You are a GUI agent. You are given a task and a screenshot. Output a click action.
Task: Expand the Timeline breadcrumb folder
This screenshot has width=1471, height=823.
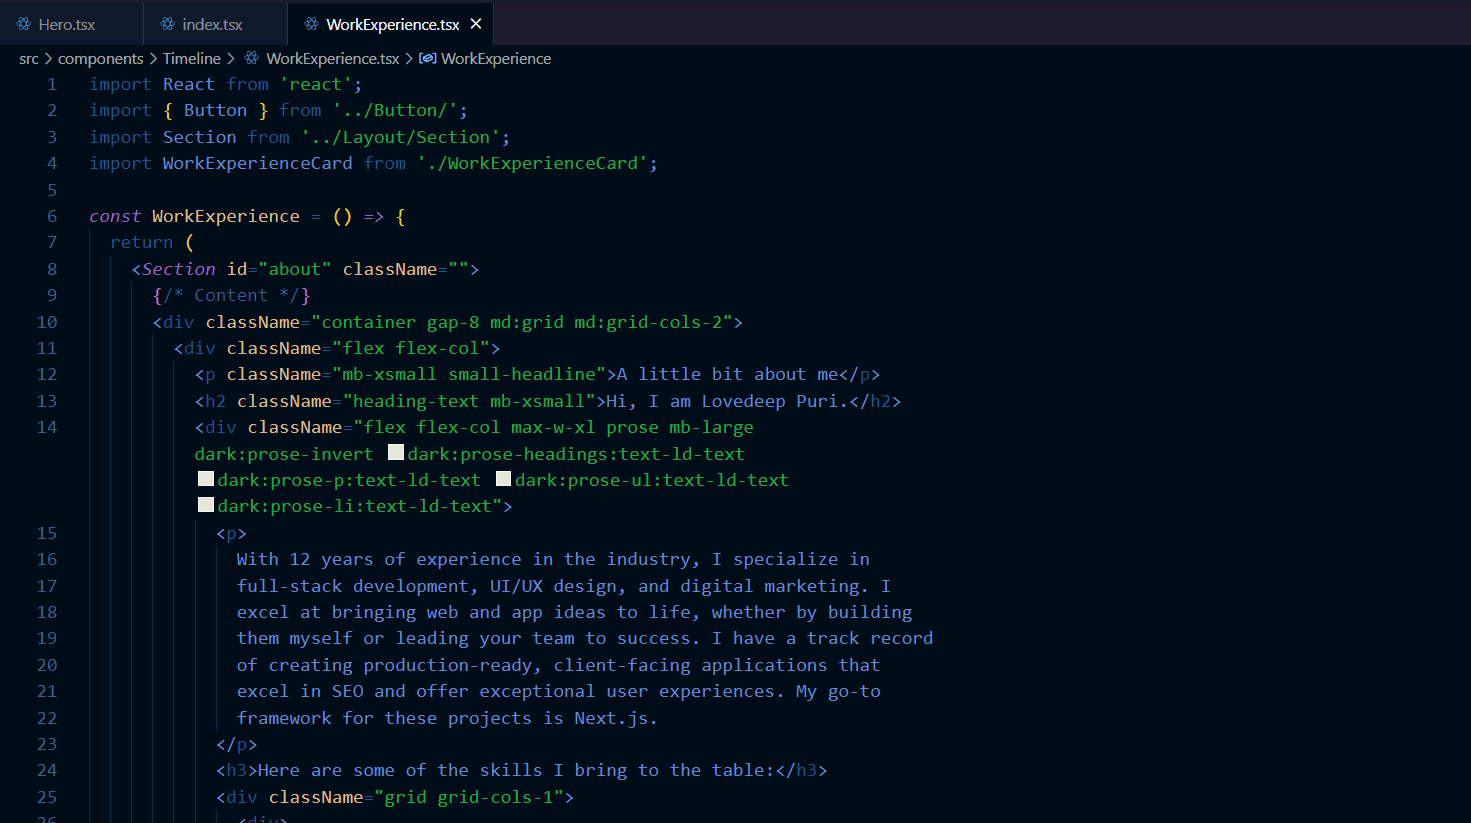[x=191, y=59]
